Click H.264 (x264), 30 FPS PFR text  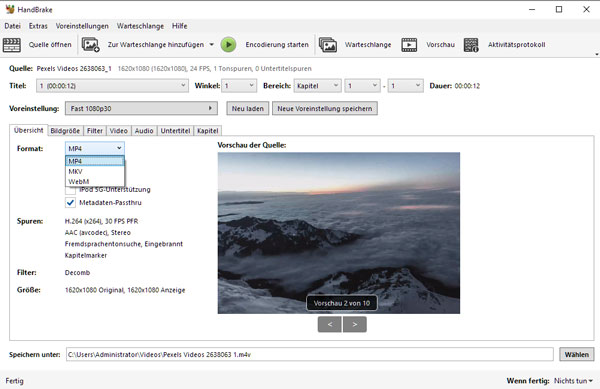(x=101, y=221)
